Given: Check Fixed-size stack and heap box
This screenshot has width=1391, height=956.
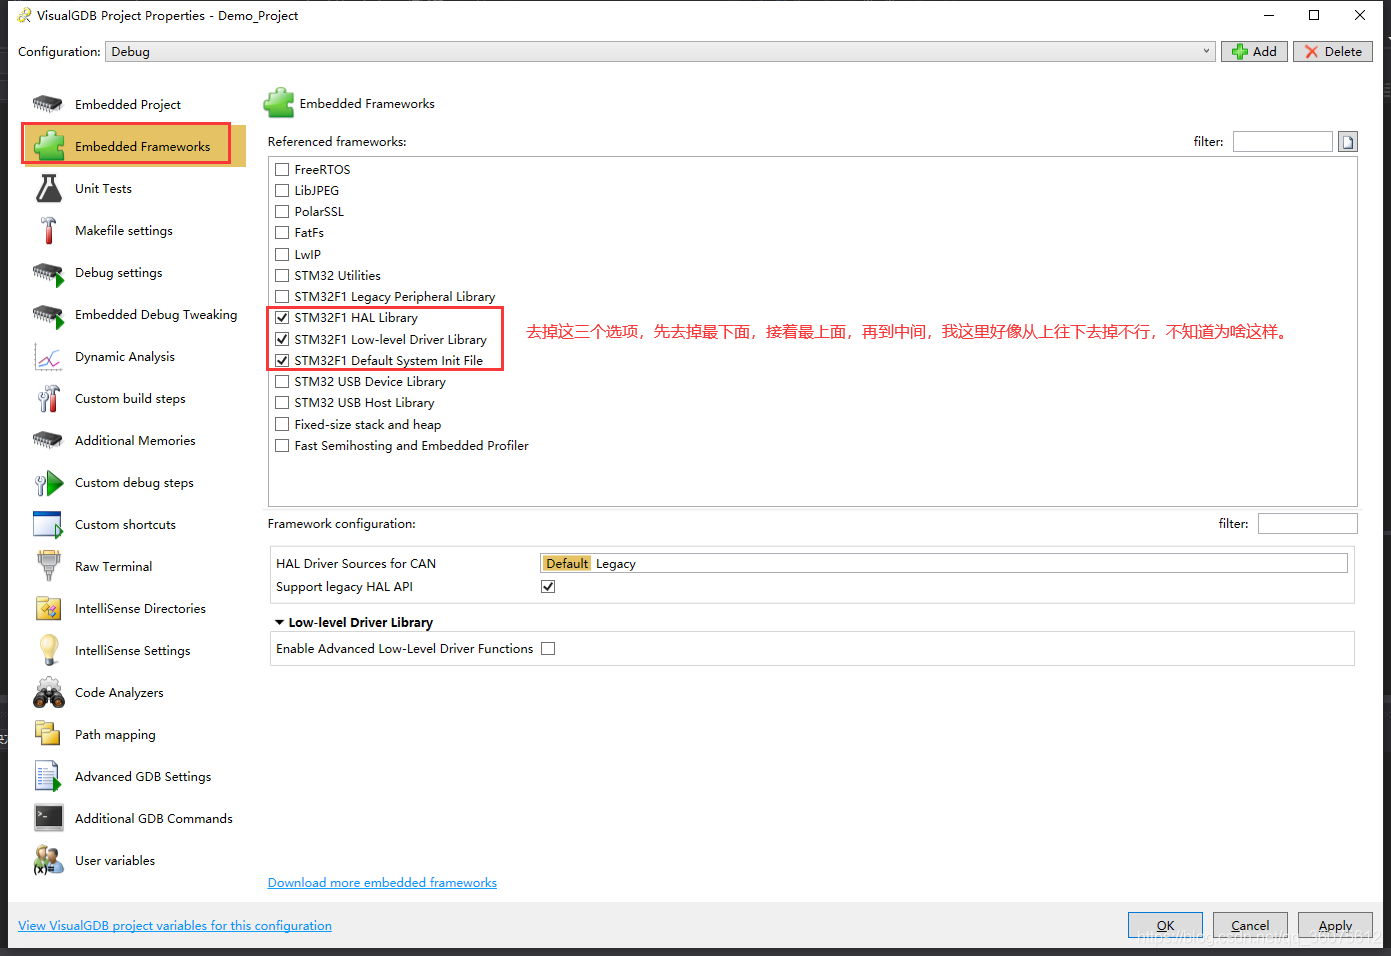Looking at the screenshot, I should click(282, 425).
